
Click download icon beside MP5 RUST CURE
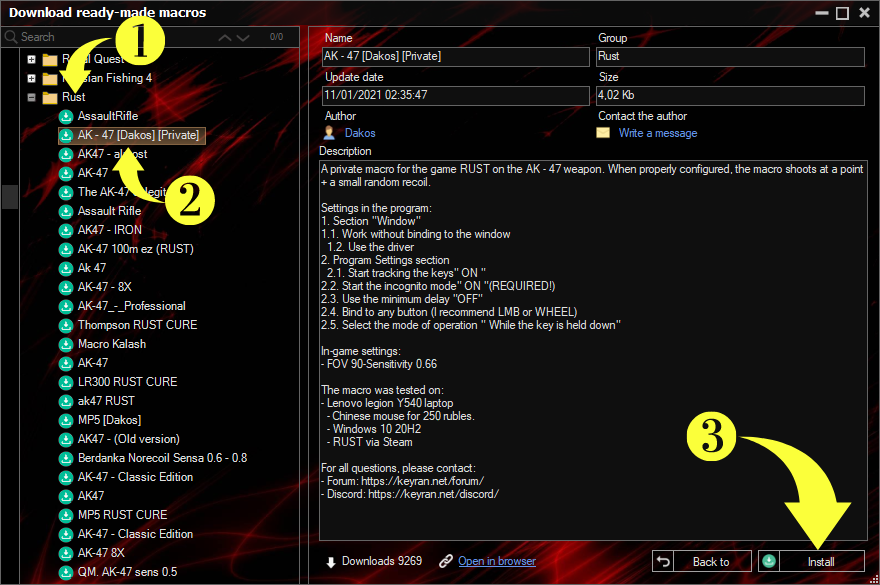pyautogui.click(x=66, y=515)
